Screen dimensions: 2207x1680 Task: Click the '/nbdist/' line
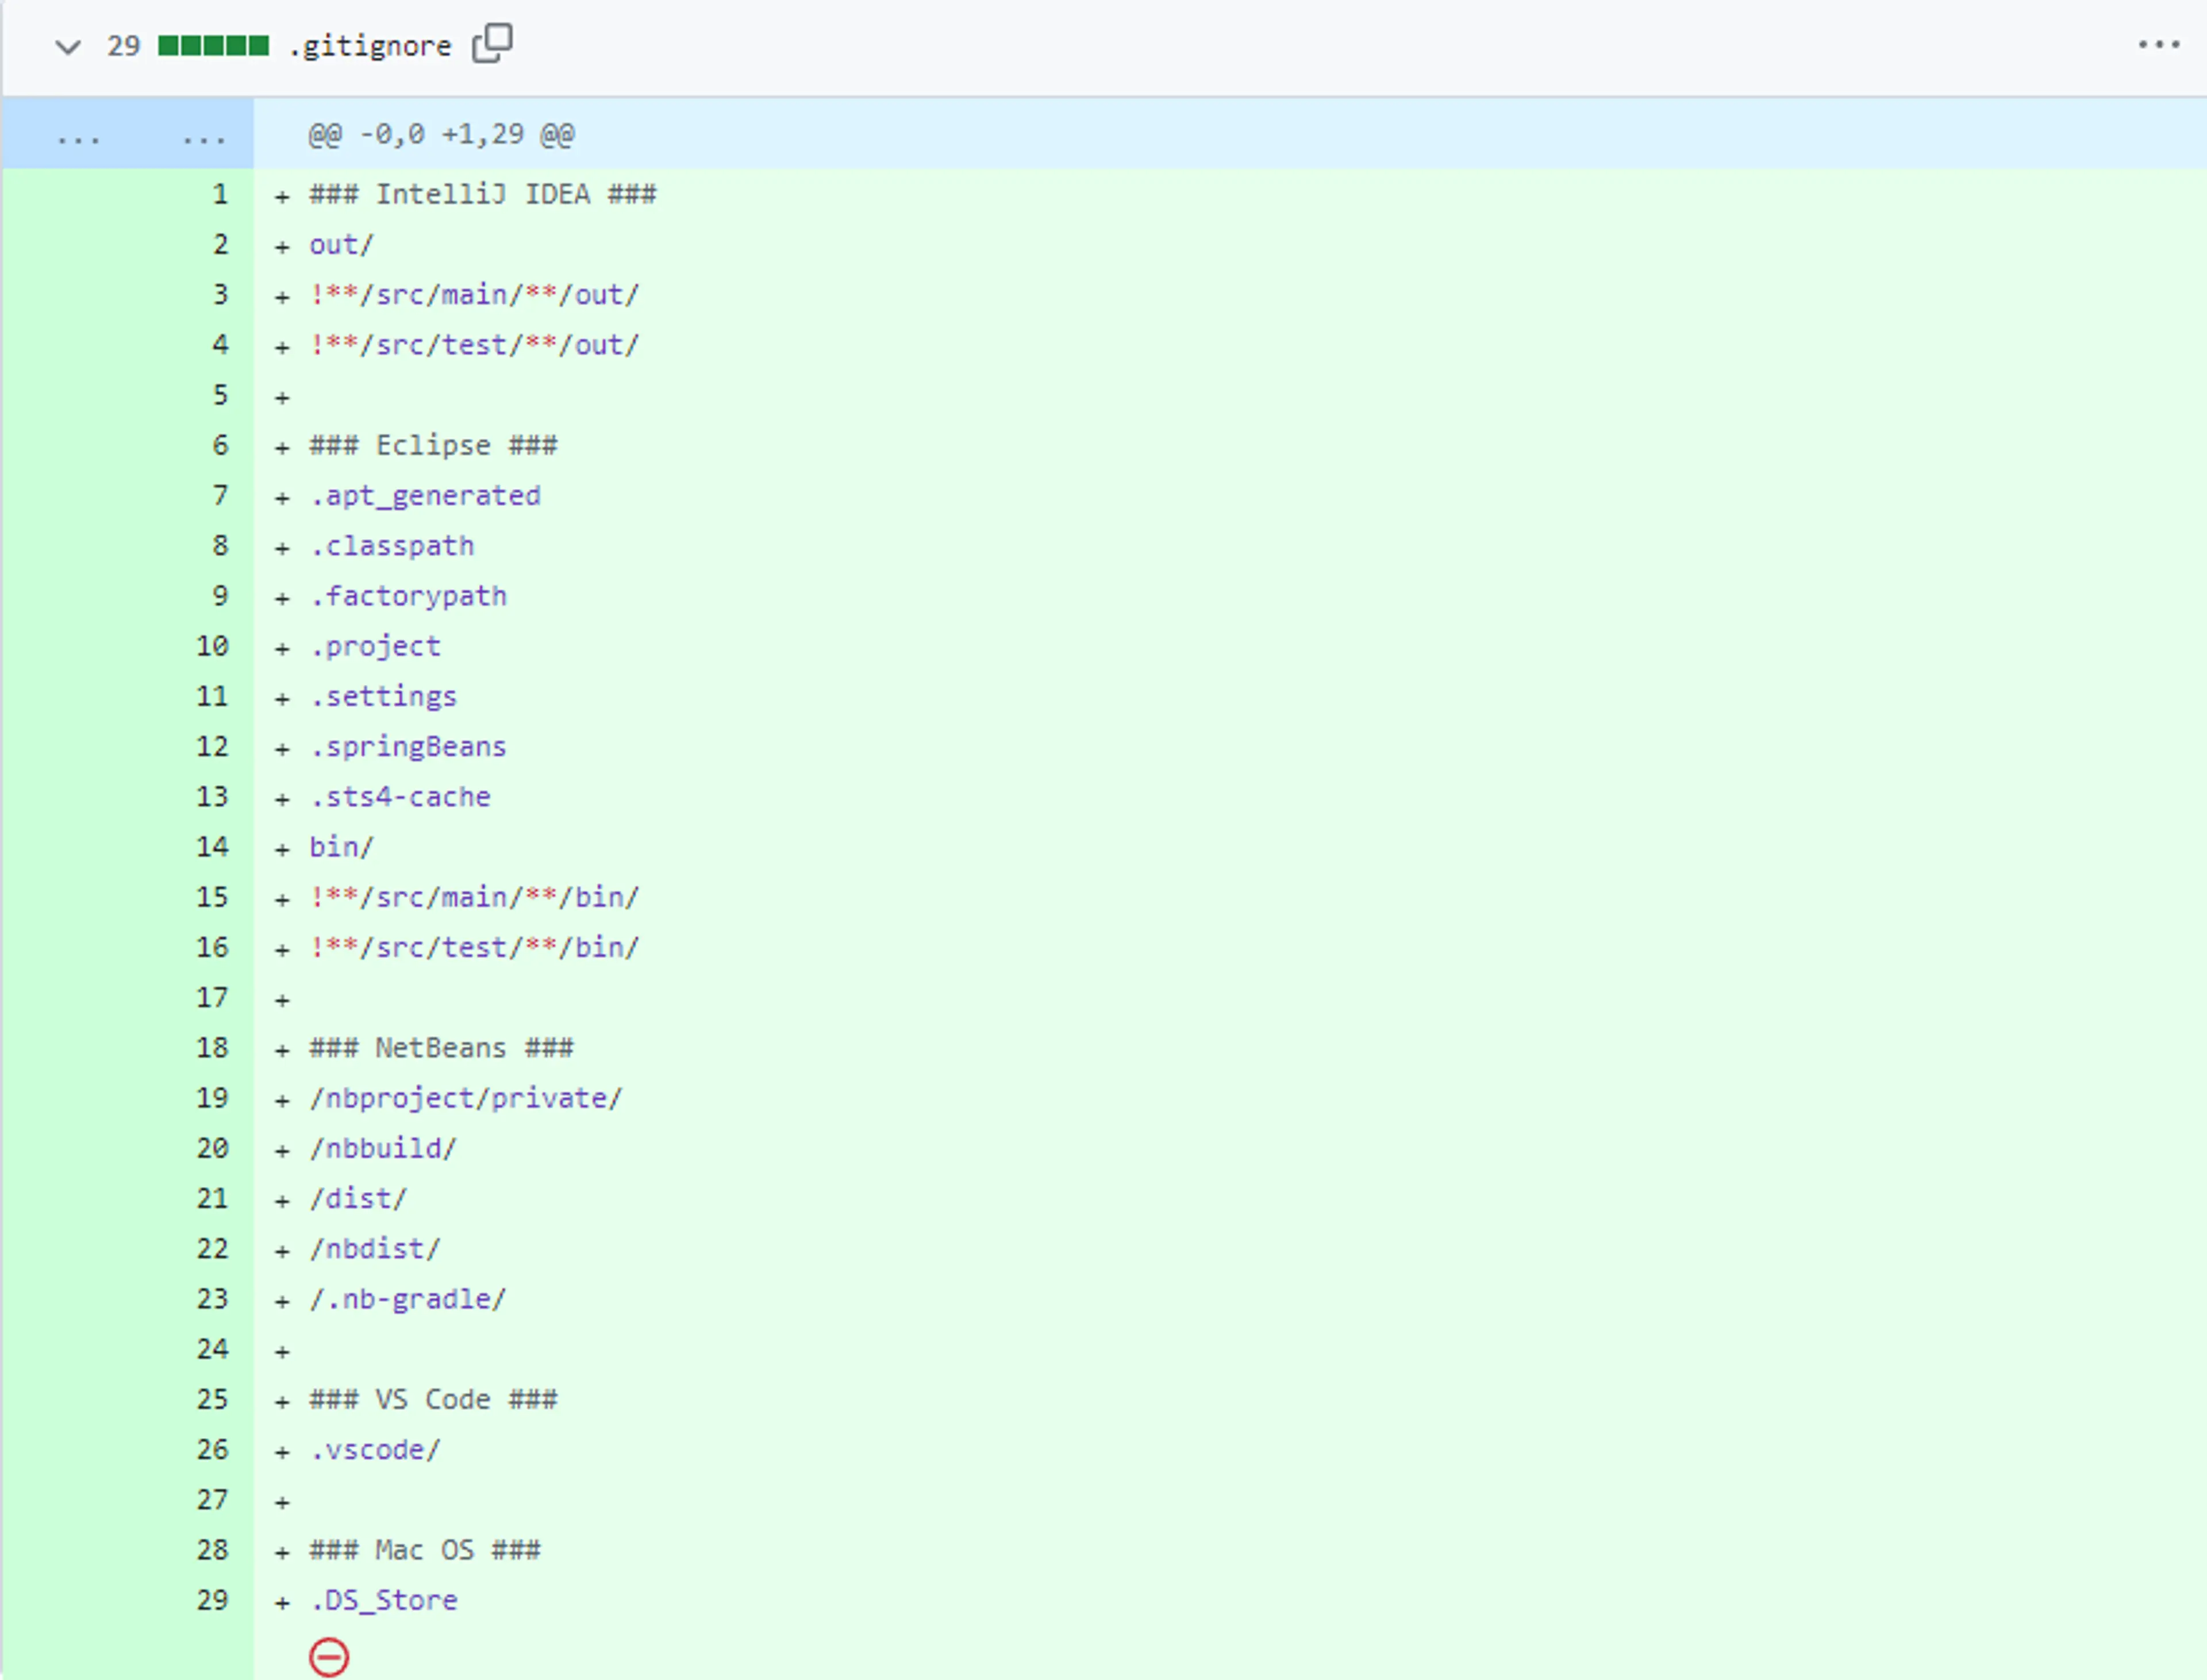(x=375, y=1248)
